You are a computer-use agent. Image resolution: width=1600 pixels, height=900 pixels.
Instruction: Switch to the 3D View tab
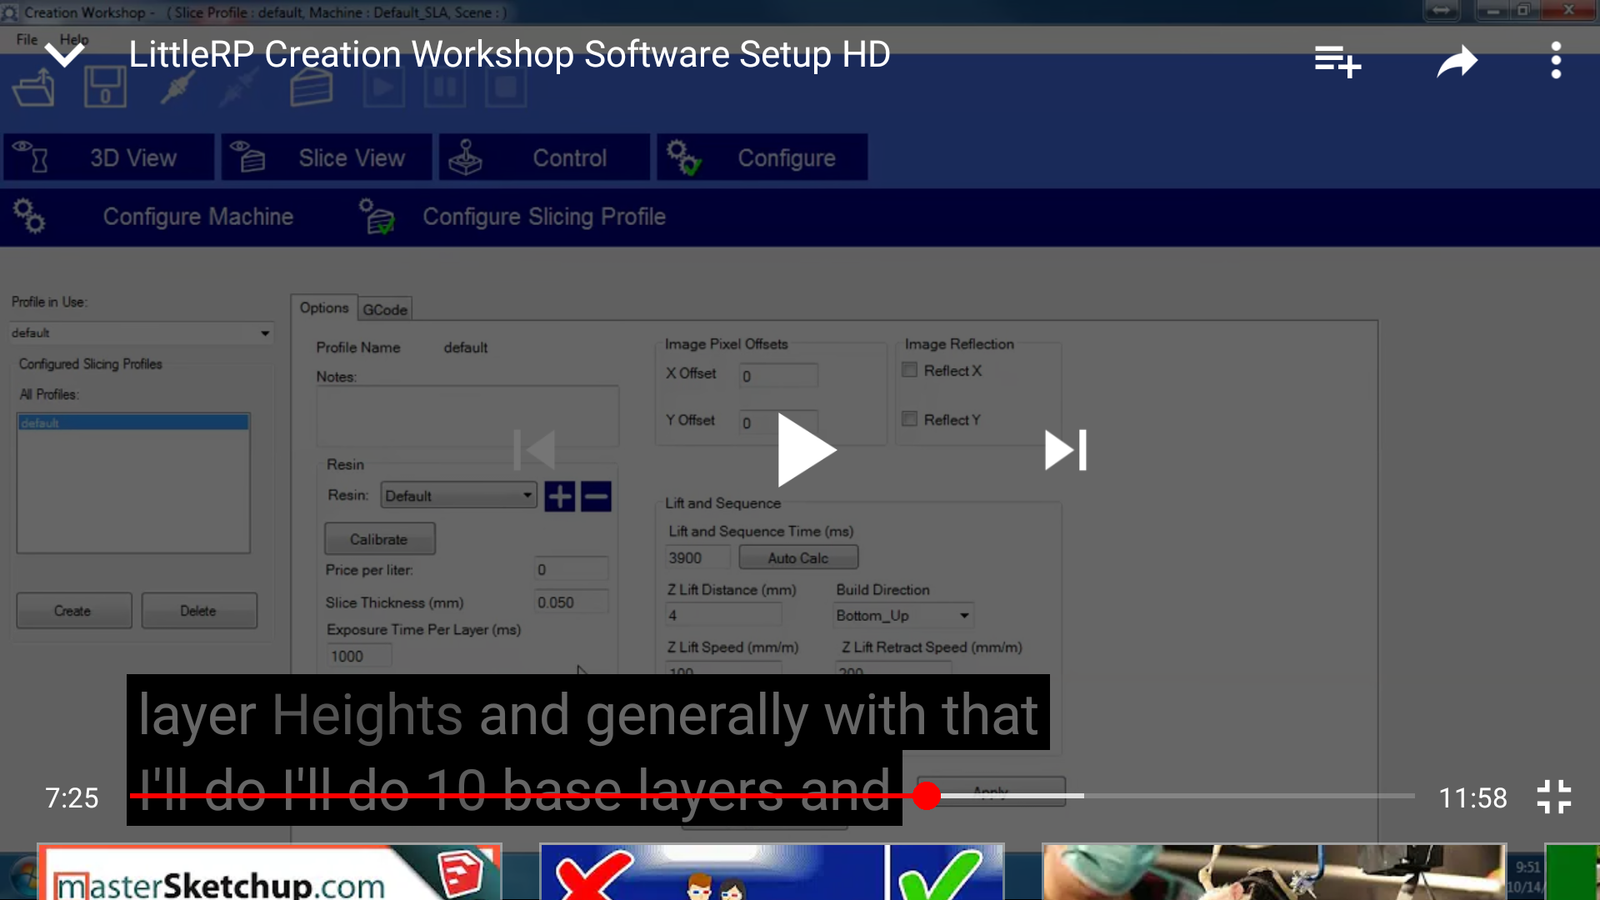(109, 158)
